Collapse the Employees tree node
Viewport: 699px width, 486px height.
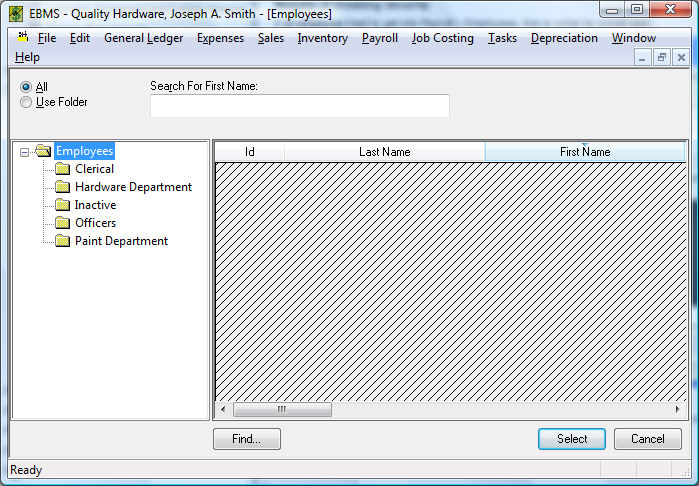[x=25, y=152]
